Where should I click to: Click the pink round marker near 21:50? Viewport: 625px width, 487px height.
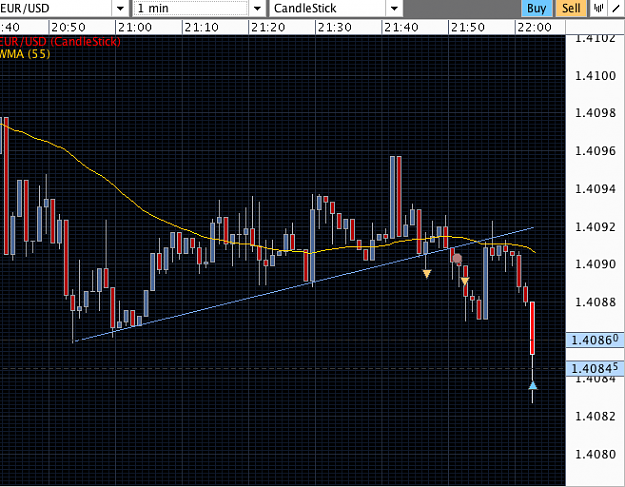coord(457,259)
